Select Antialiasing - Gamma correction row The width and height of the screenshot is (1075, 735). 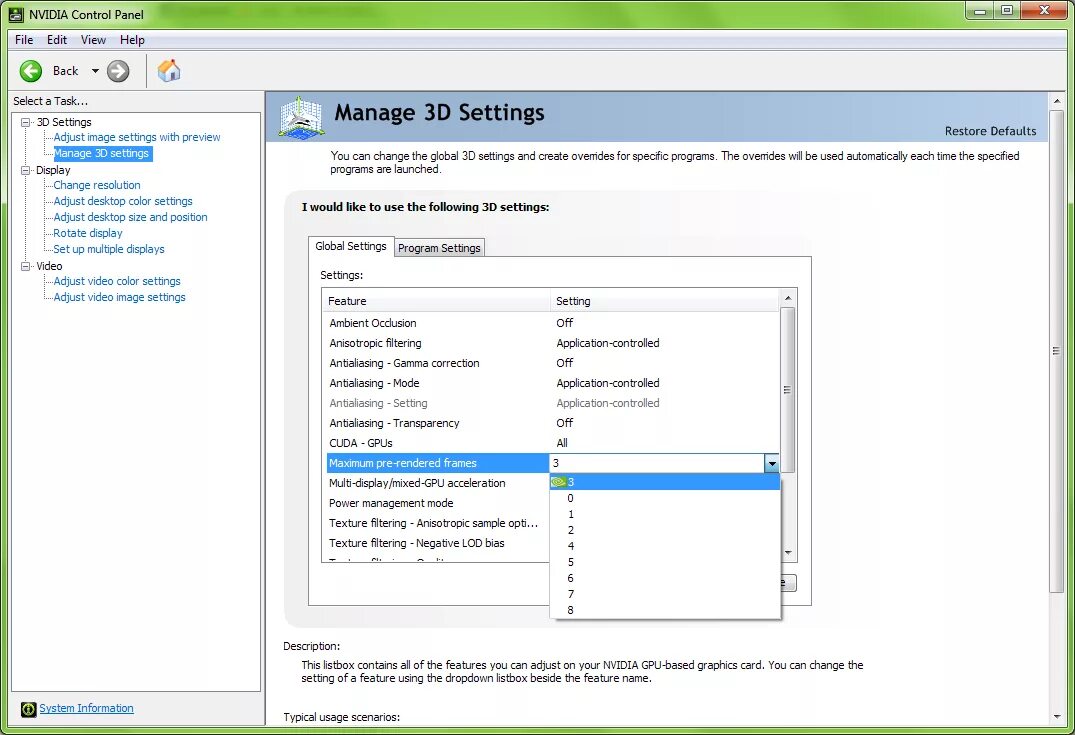click(x=552, y=363)
